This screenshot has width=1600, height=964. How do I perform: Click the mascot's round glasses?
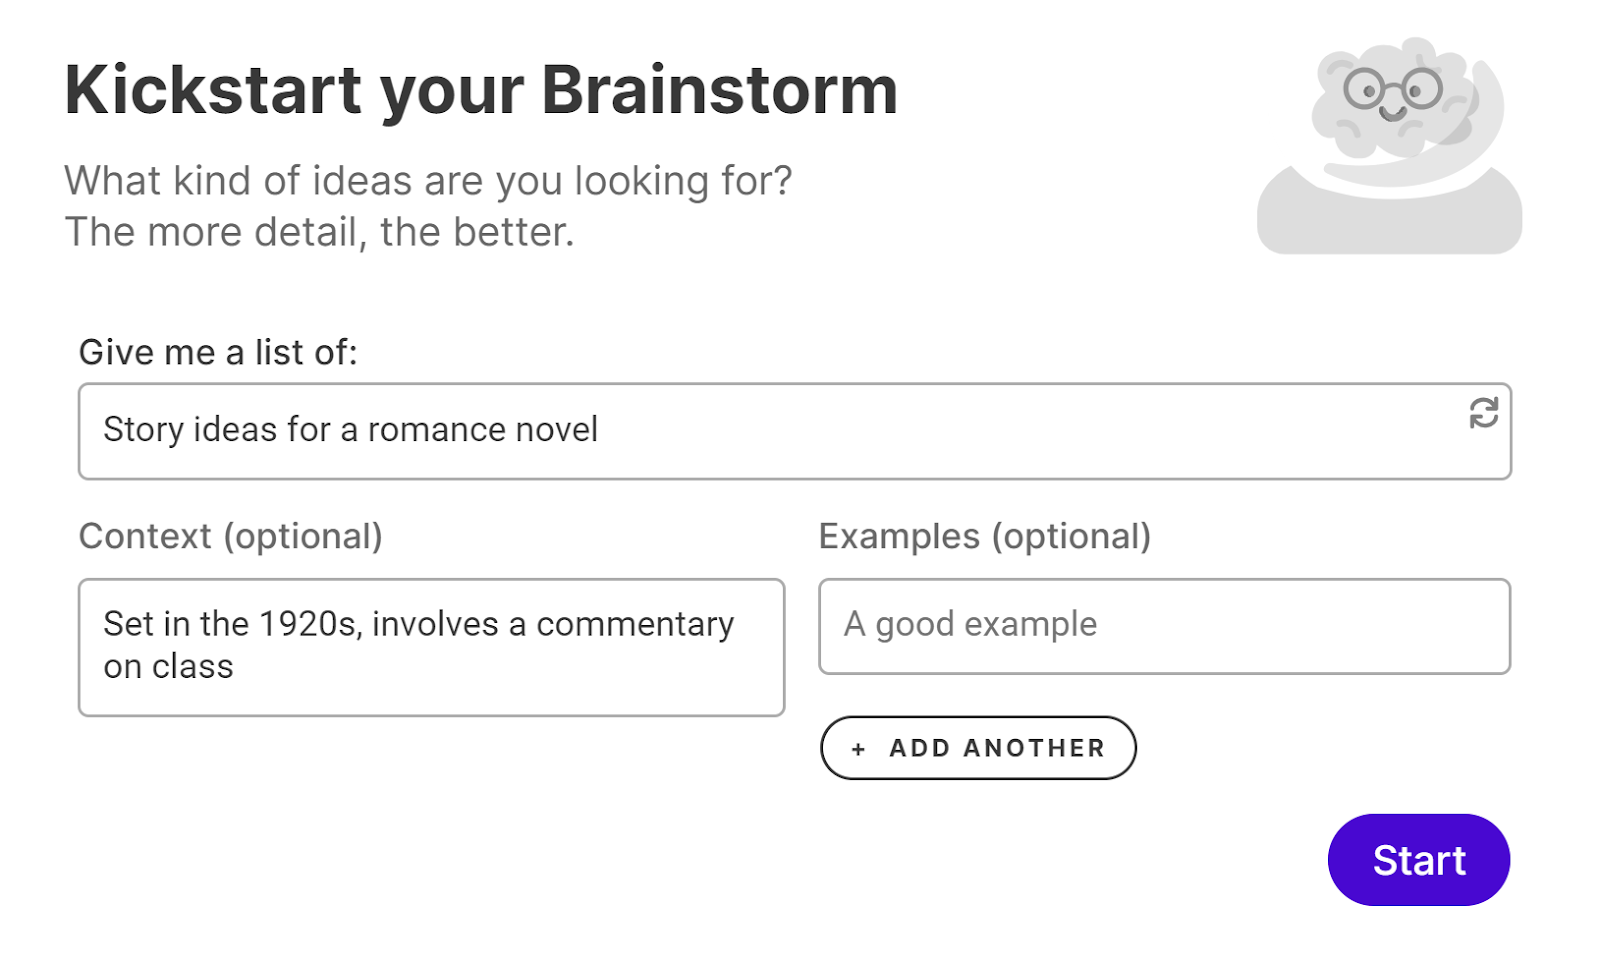(1393, 89)
